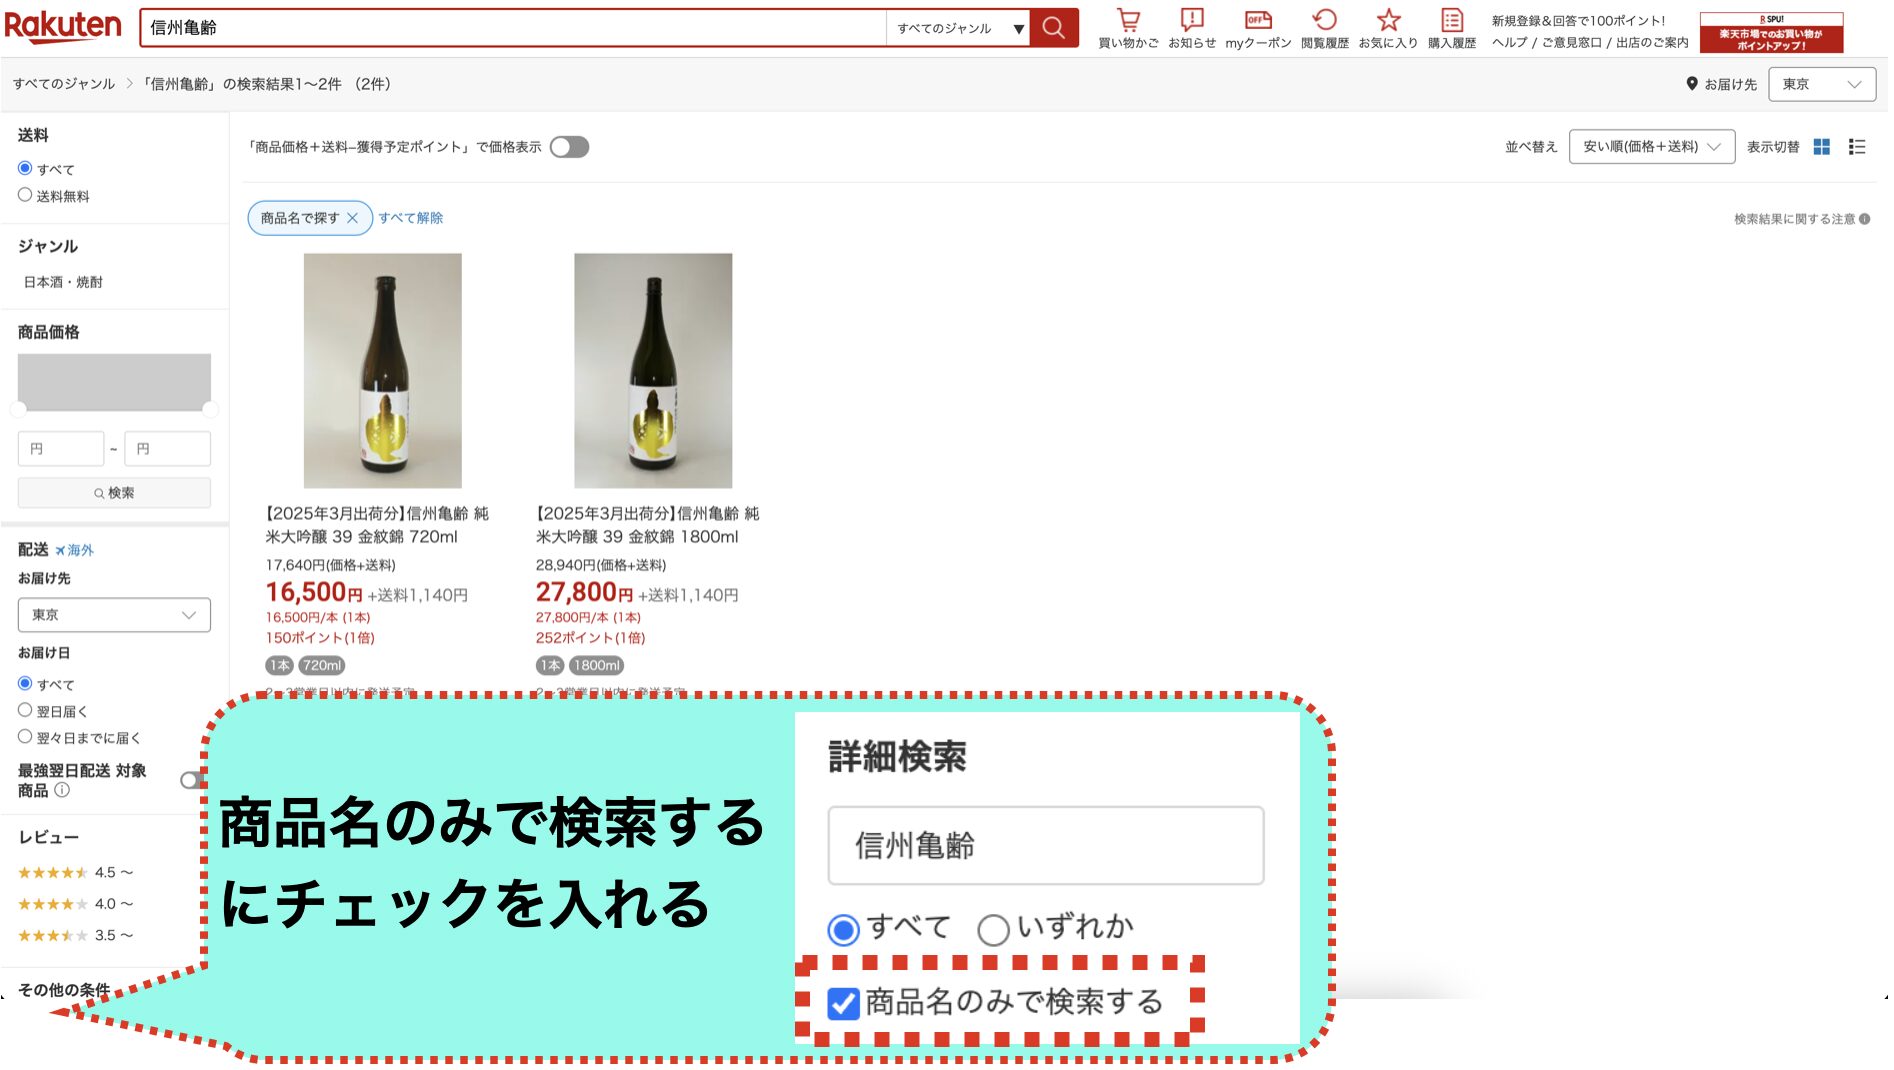Screen dimensions: 1894x1070
Task: Click the 16,500円 price text
Action: click(314, 593)
